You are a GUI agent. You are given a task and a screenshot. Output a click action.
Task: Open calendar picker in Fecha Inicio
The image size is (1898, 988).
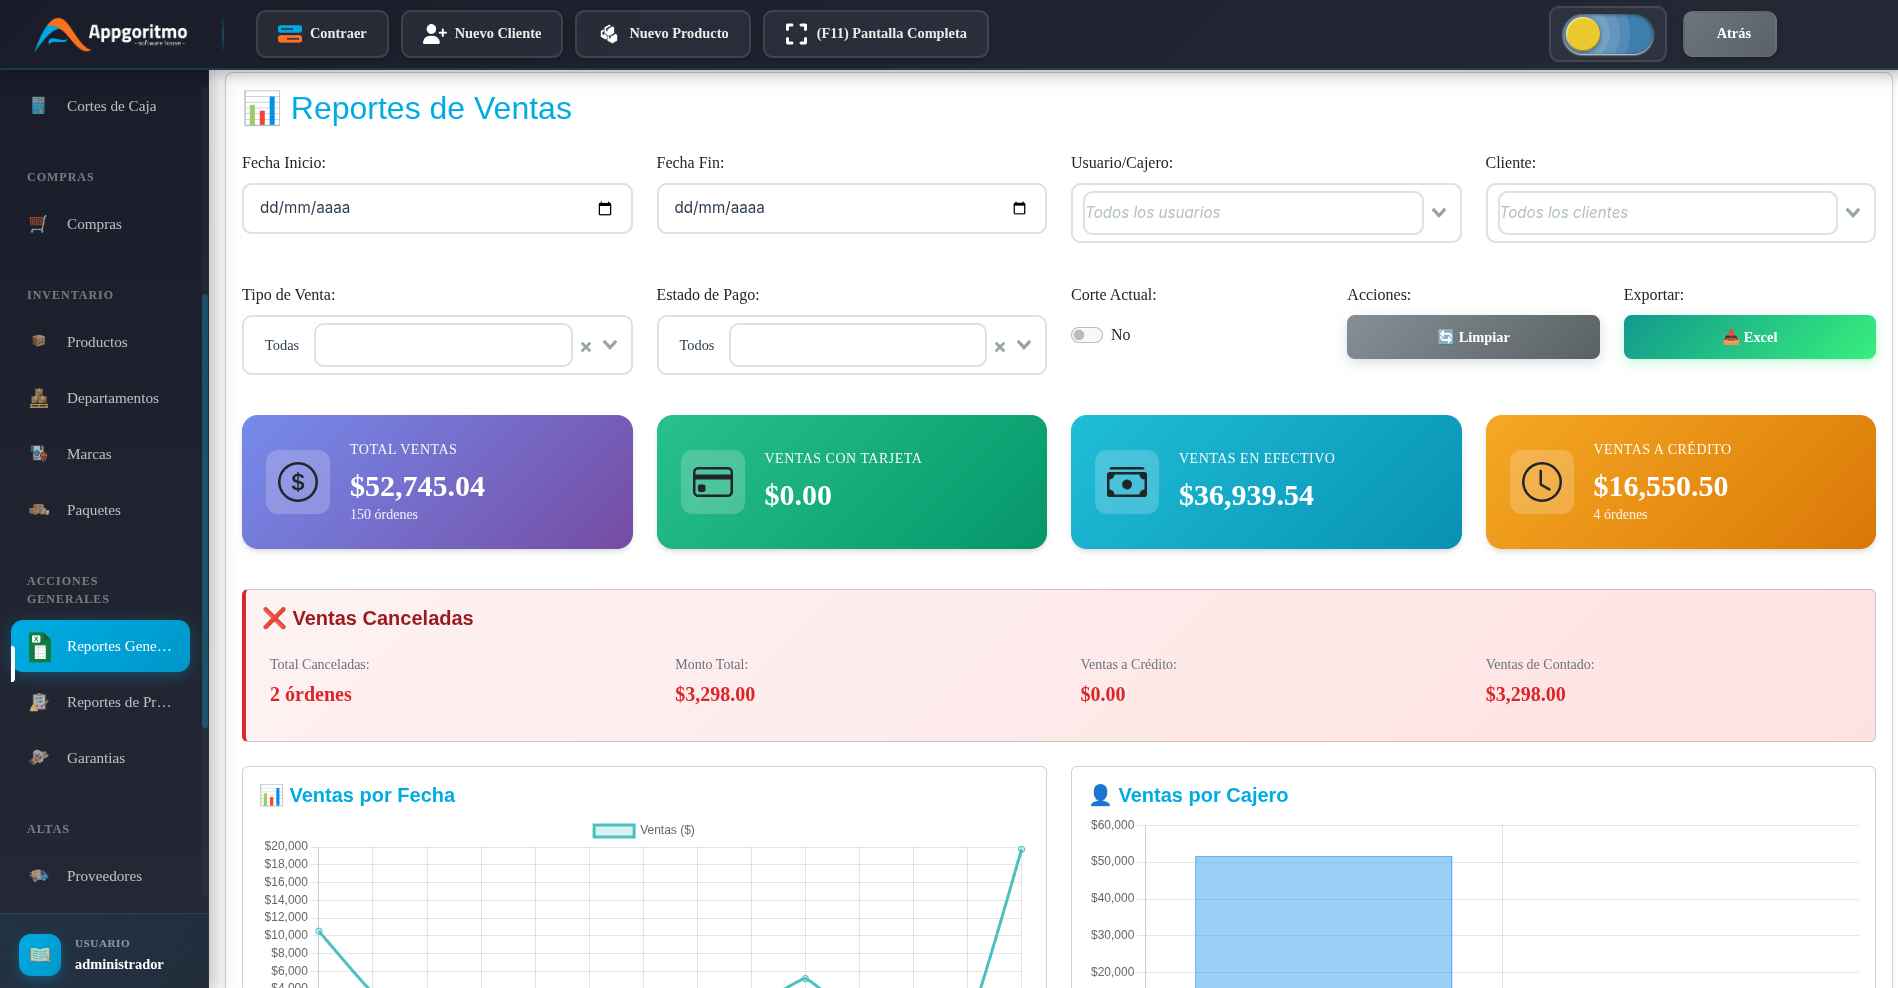[605, 209]
